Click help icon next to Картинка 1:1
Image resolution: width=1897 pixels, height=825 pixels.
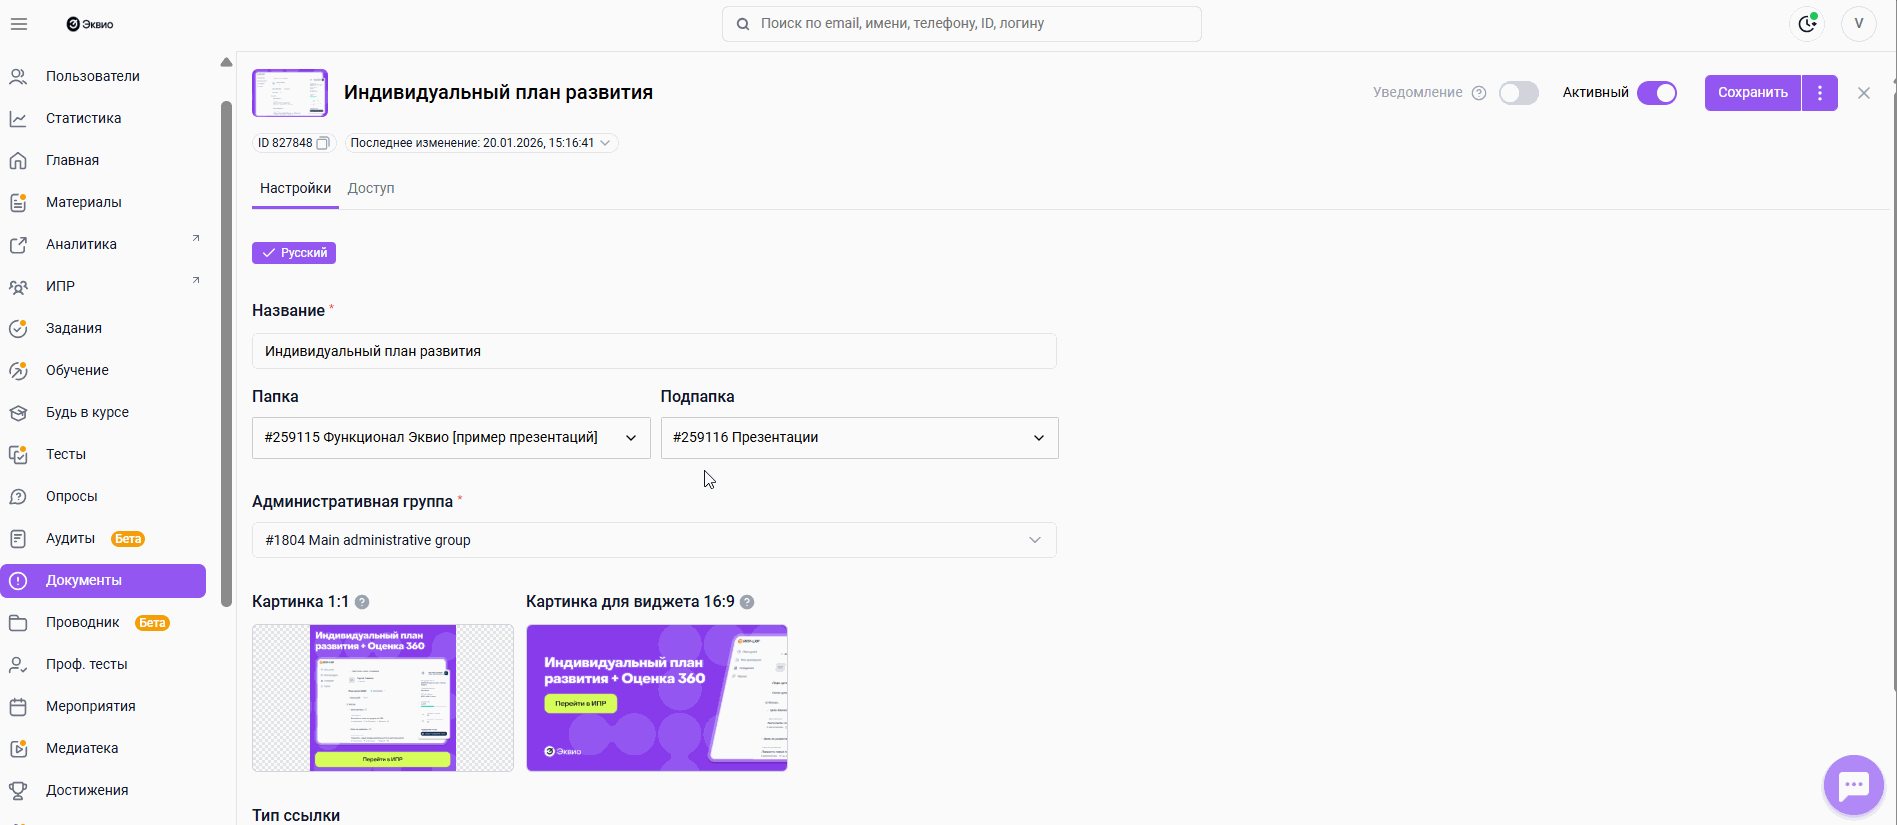(362, 602)
